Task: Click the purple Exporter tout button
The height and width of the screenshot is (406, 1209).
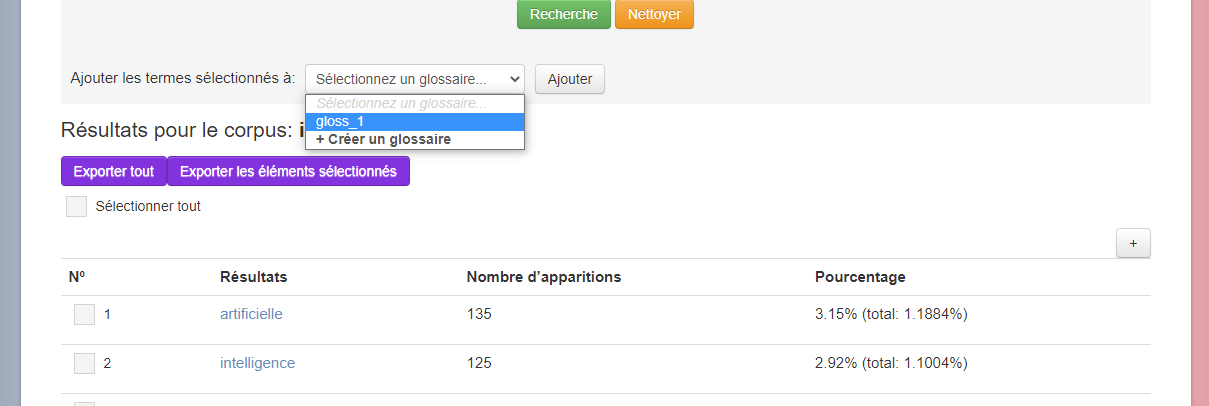Action: (113, 171)
